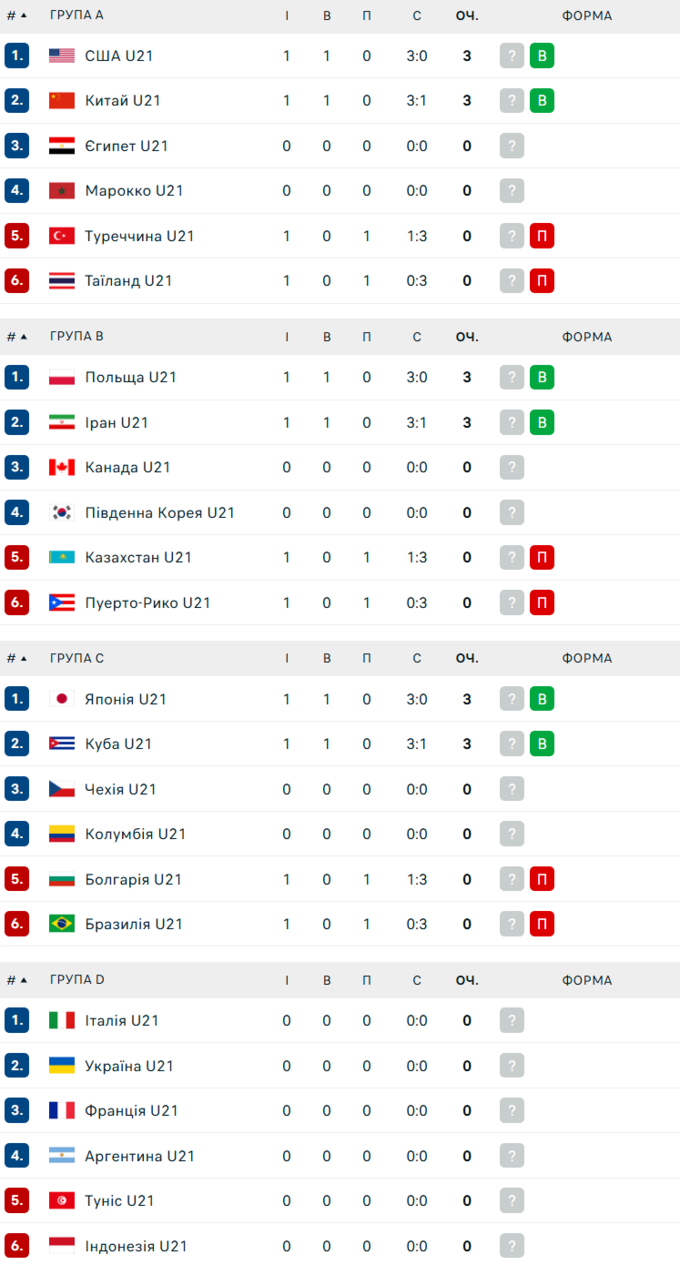The height and width of the screenshot is (1265, 680).
Task: Click rank 6 badge for Таїланд U21
Action: tap(17, 281)
